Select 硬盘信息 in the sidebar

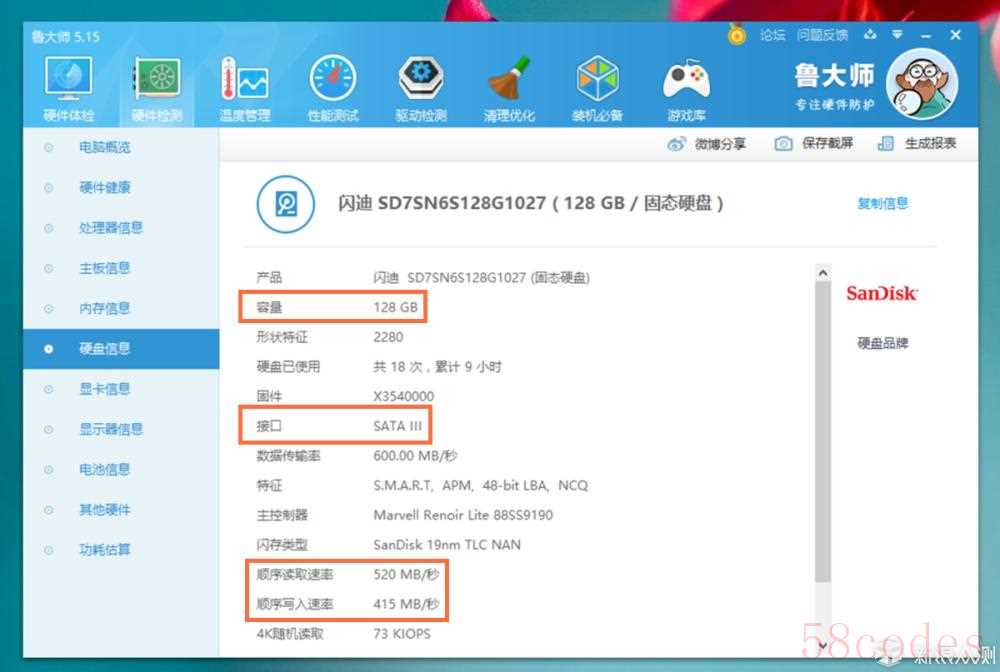click(121, 349)
